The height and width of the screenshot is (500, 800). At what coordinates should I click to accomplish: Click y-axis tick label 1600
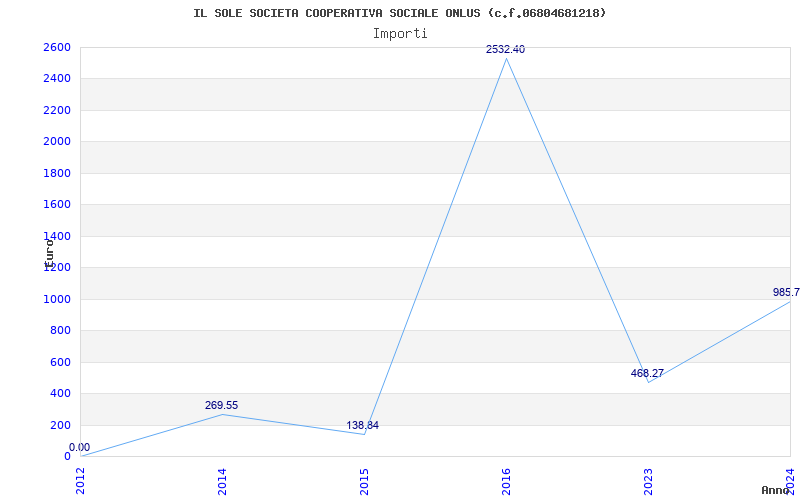point(57,205)
